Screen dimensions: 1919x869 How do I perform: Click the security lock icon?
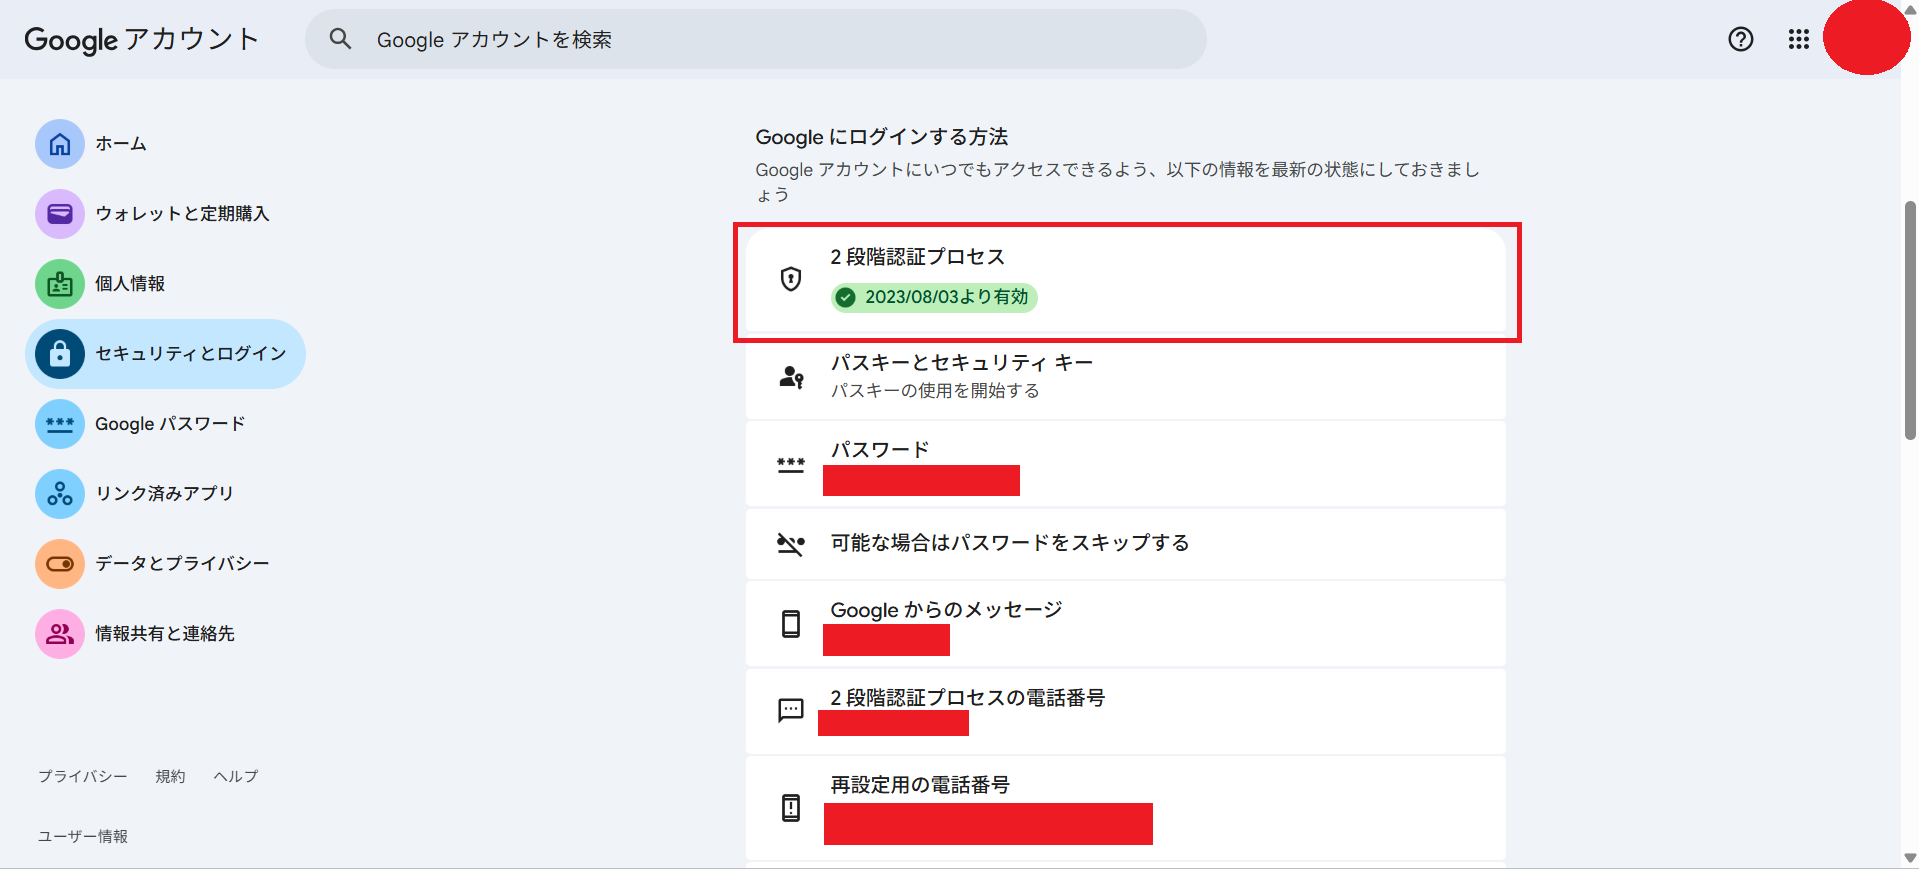(x=60, y=354)
